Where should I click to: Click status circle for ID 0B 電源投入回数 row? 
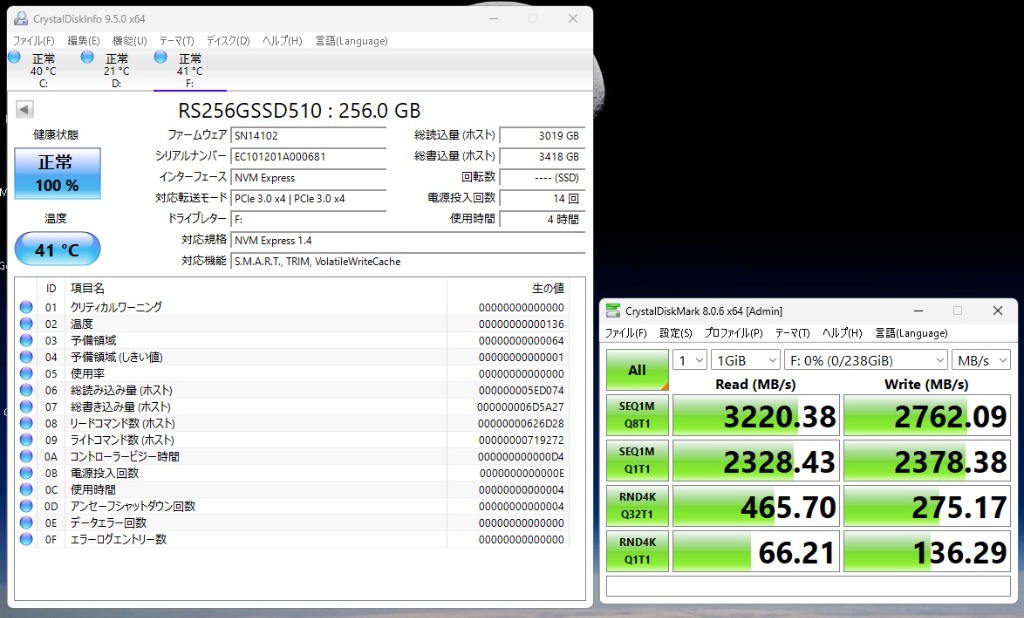[x=26, y=473]
